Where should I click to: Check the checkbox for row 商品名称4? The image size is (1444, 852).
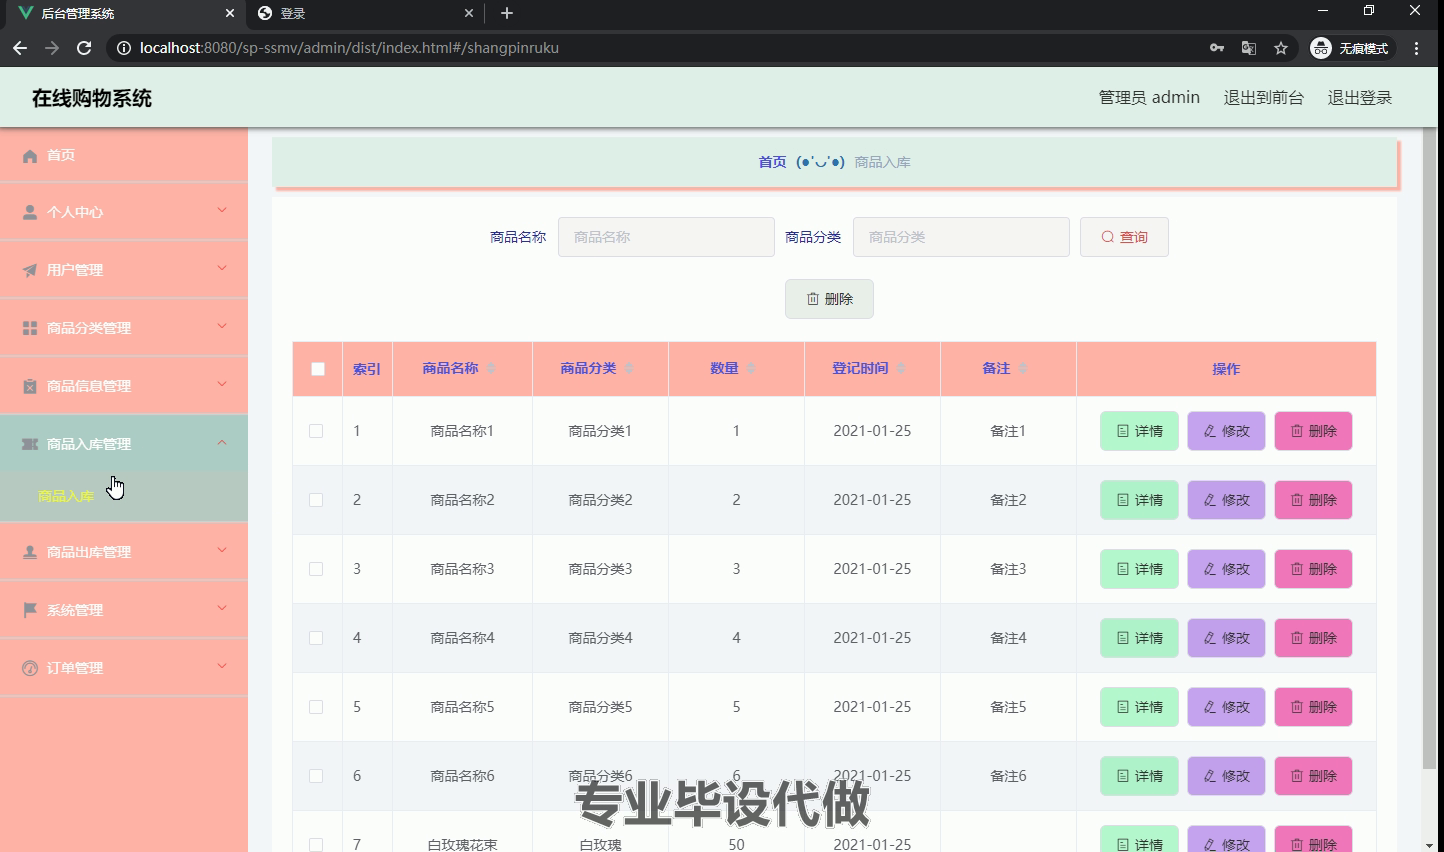[x=316, y=638]
